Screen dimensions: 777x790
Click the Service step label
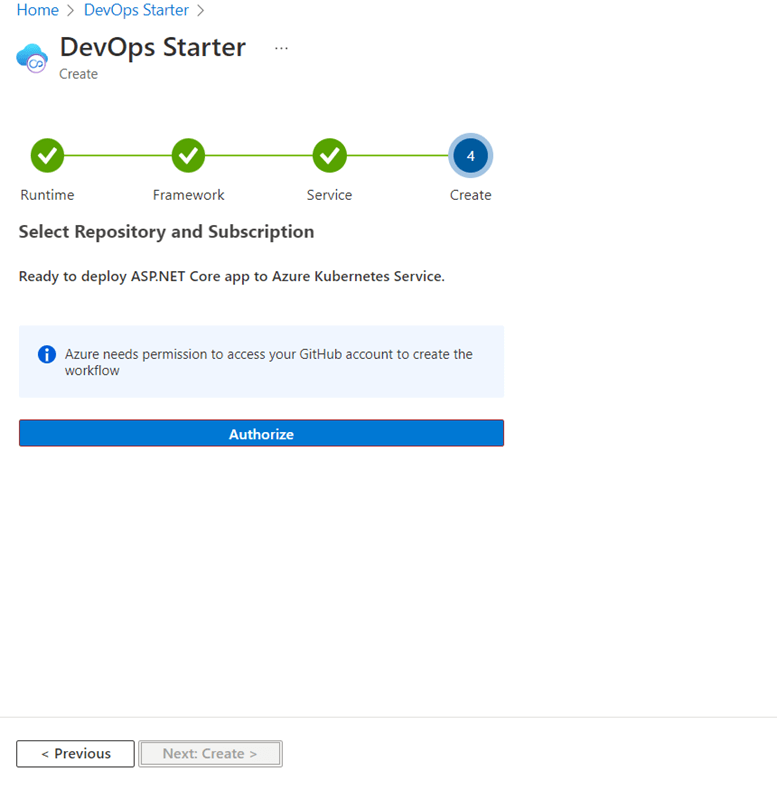[x=330, y=195]
